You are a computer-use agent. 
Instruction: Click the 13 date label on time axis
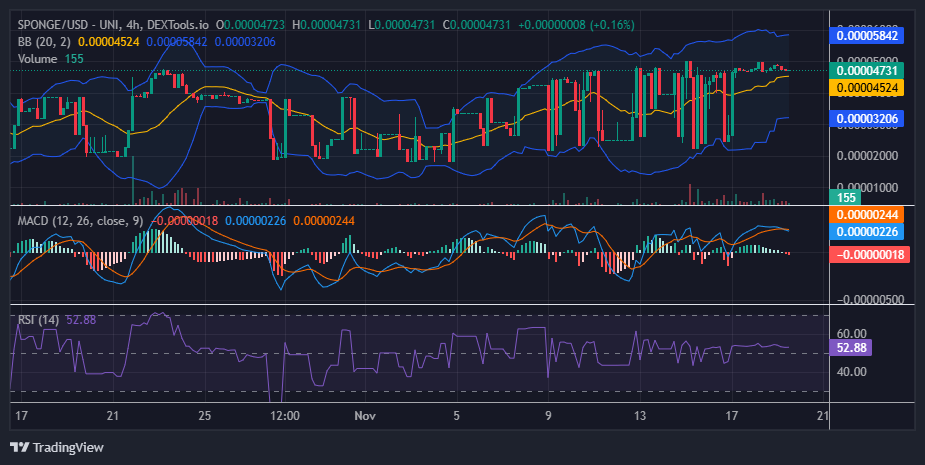639,416
